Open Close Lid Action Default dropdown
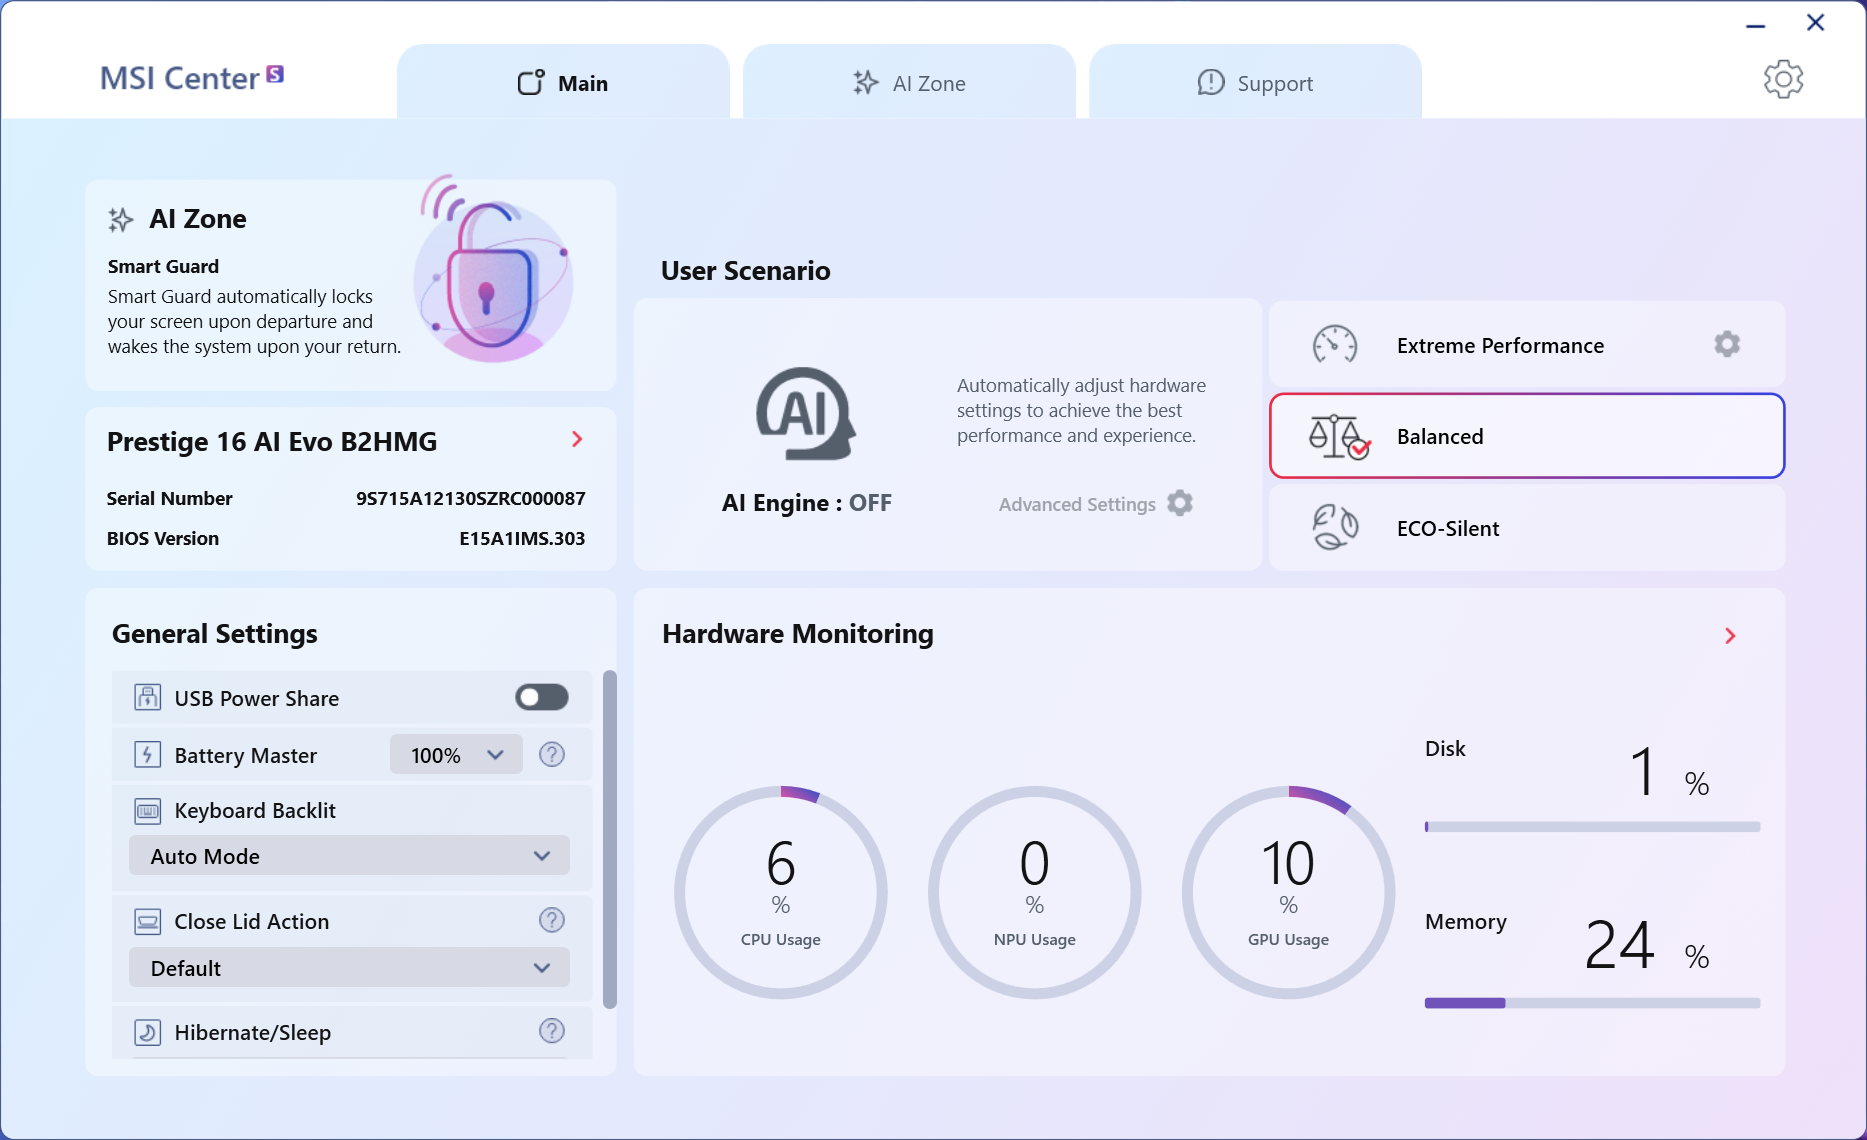This screenshot has width=1867, height=1140. pyautogui.click(x=349, y=968)
